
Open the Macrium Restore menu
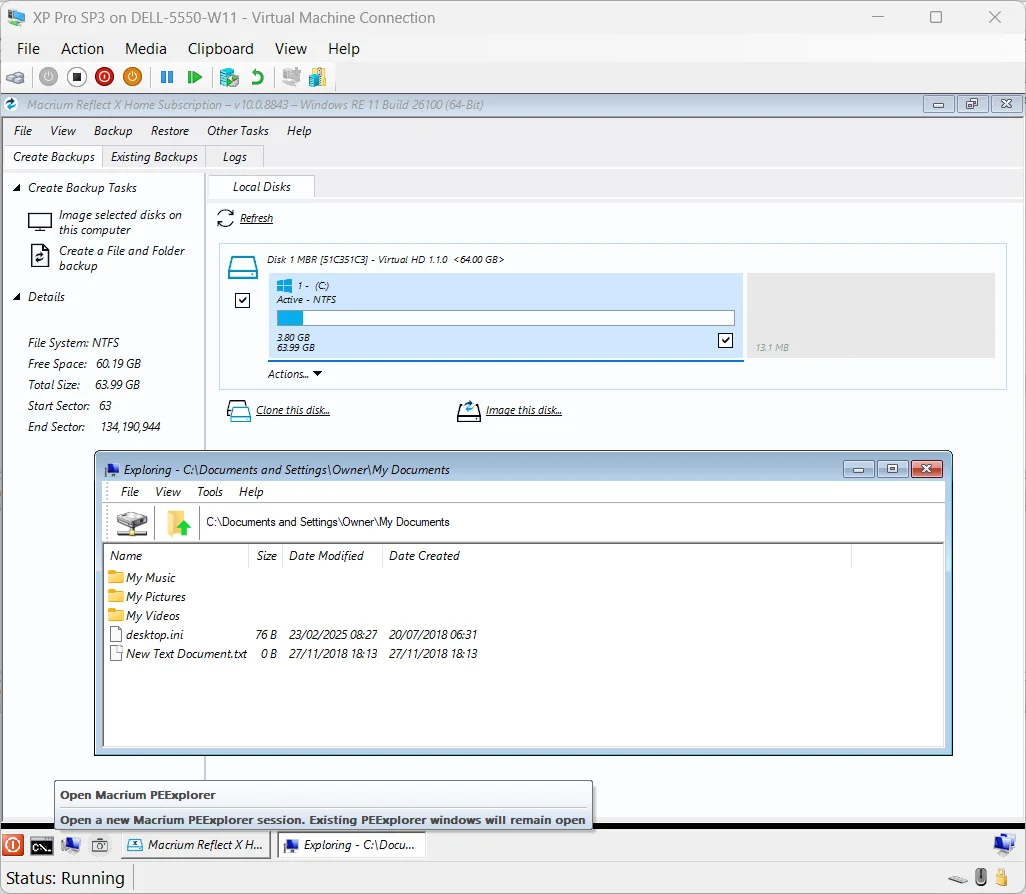[169, 131]
